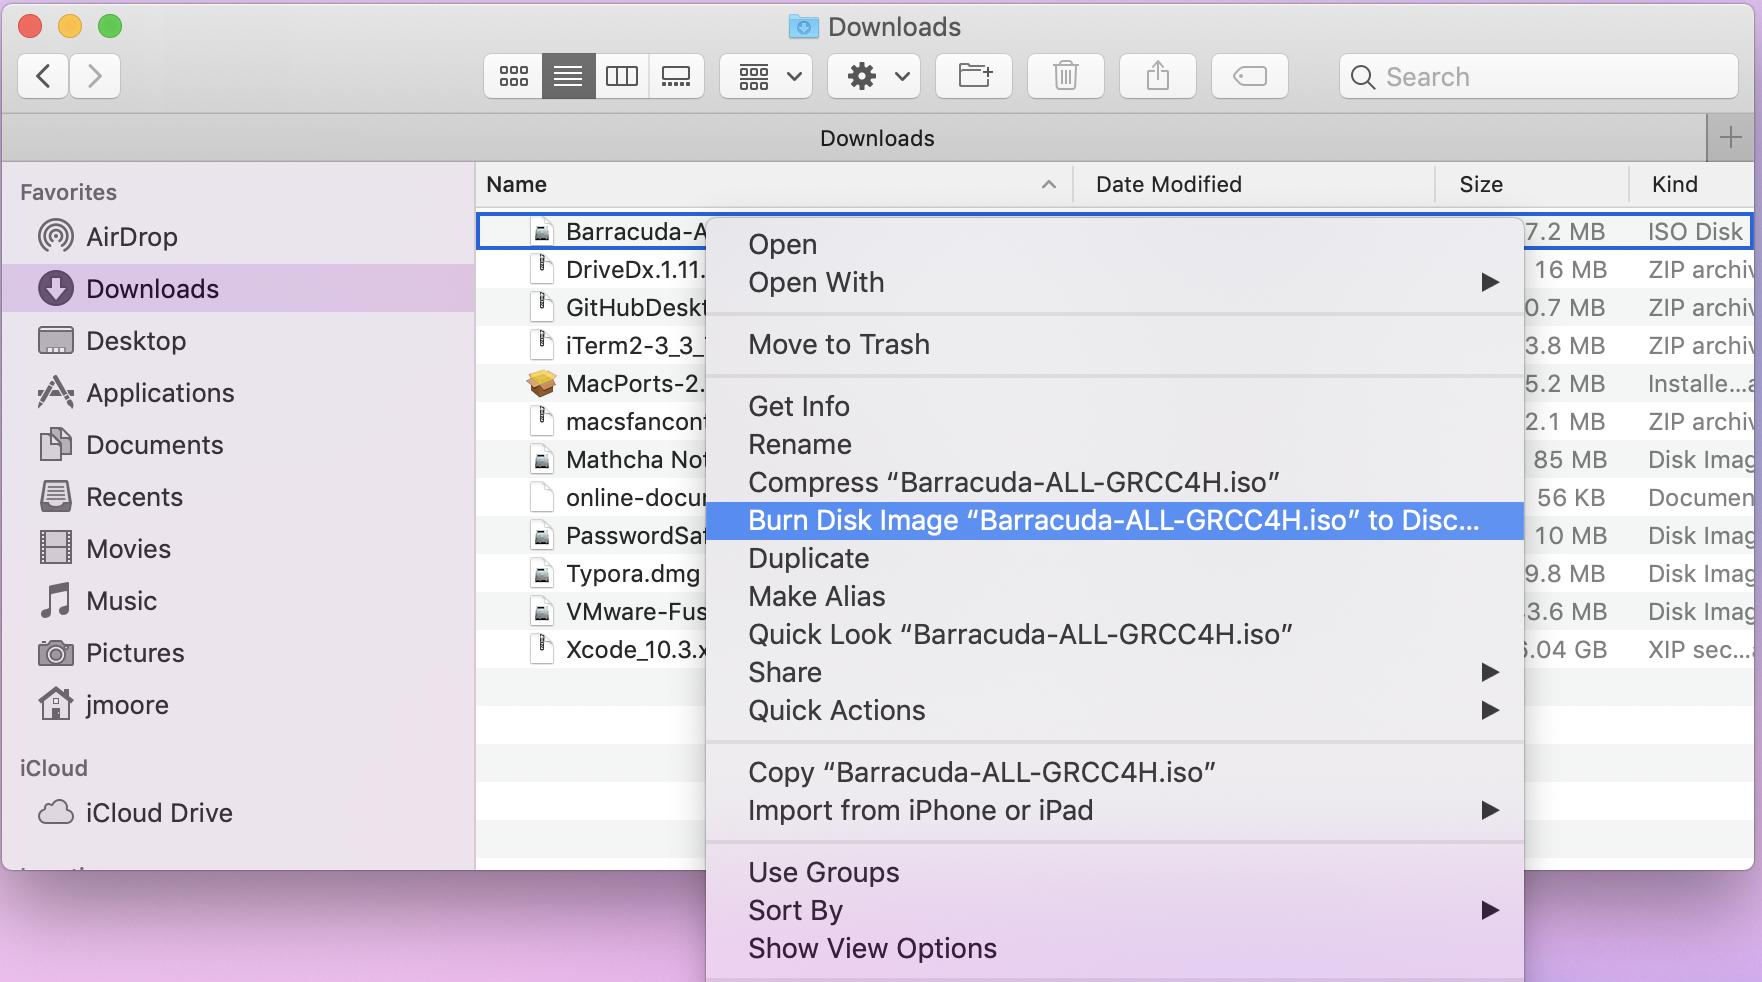
Task: Switch to gallery view
Action: click(676, 76)
